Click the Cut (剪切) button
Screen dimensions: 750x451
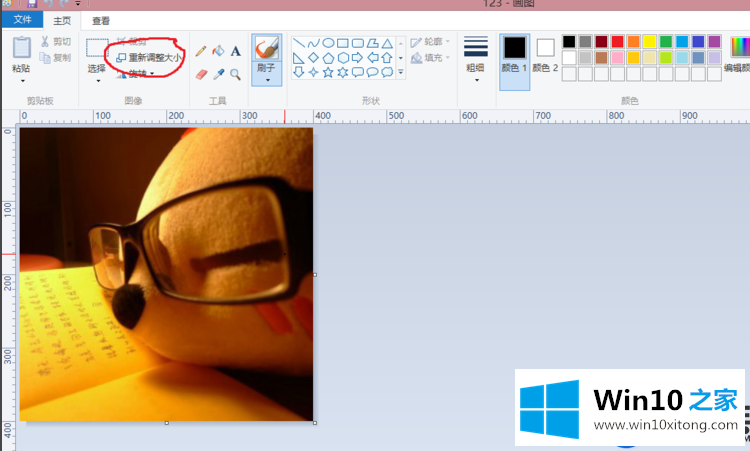point(56,42)
